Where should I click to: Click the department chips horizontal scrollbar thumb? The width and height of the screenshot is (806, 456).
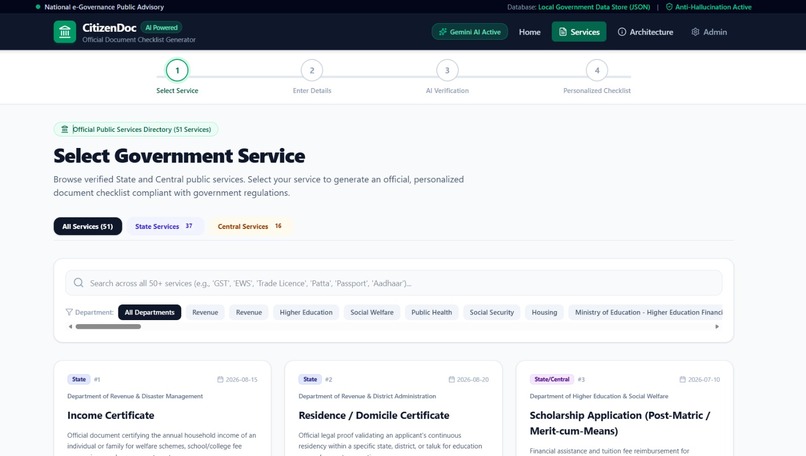(x=108, y=326)
